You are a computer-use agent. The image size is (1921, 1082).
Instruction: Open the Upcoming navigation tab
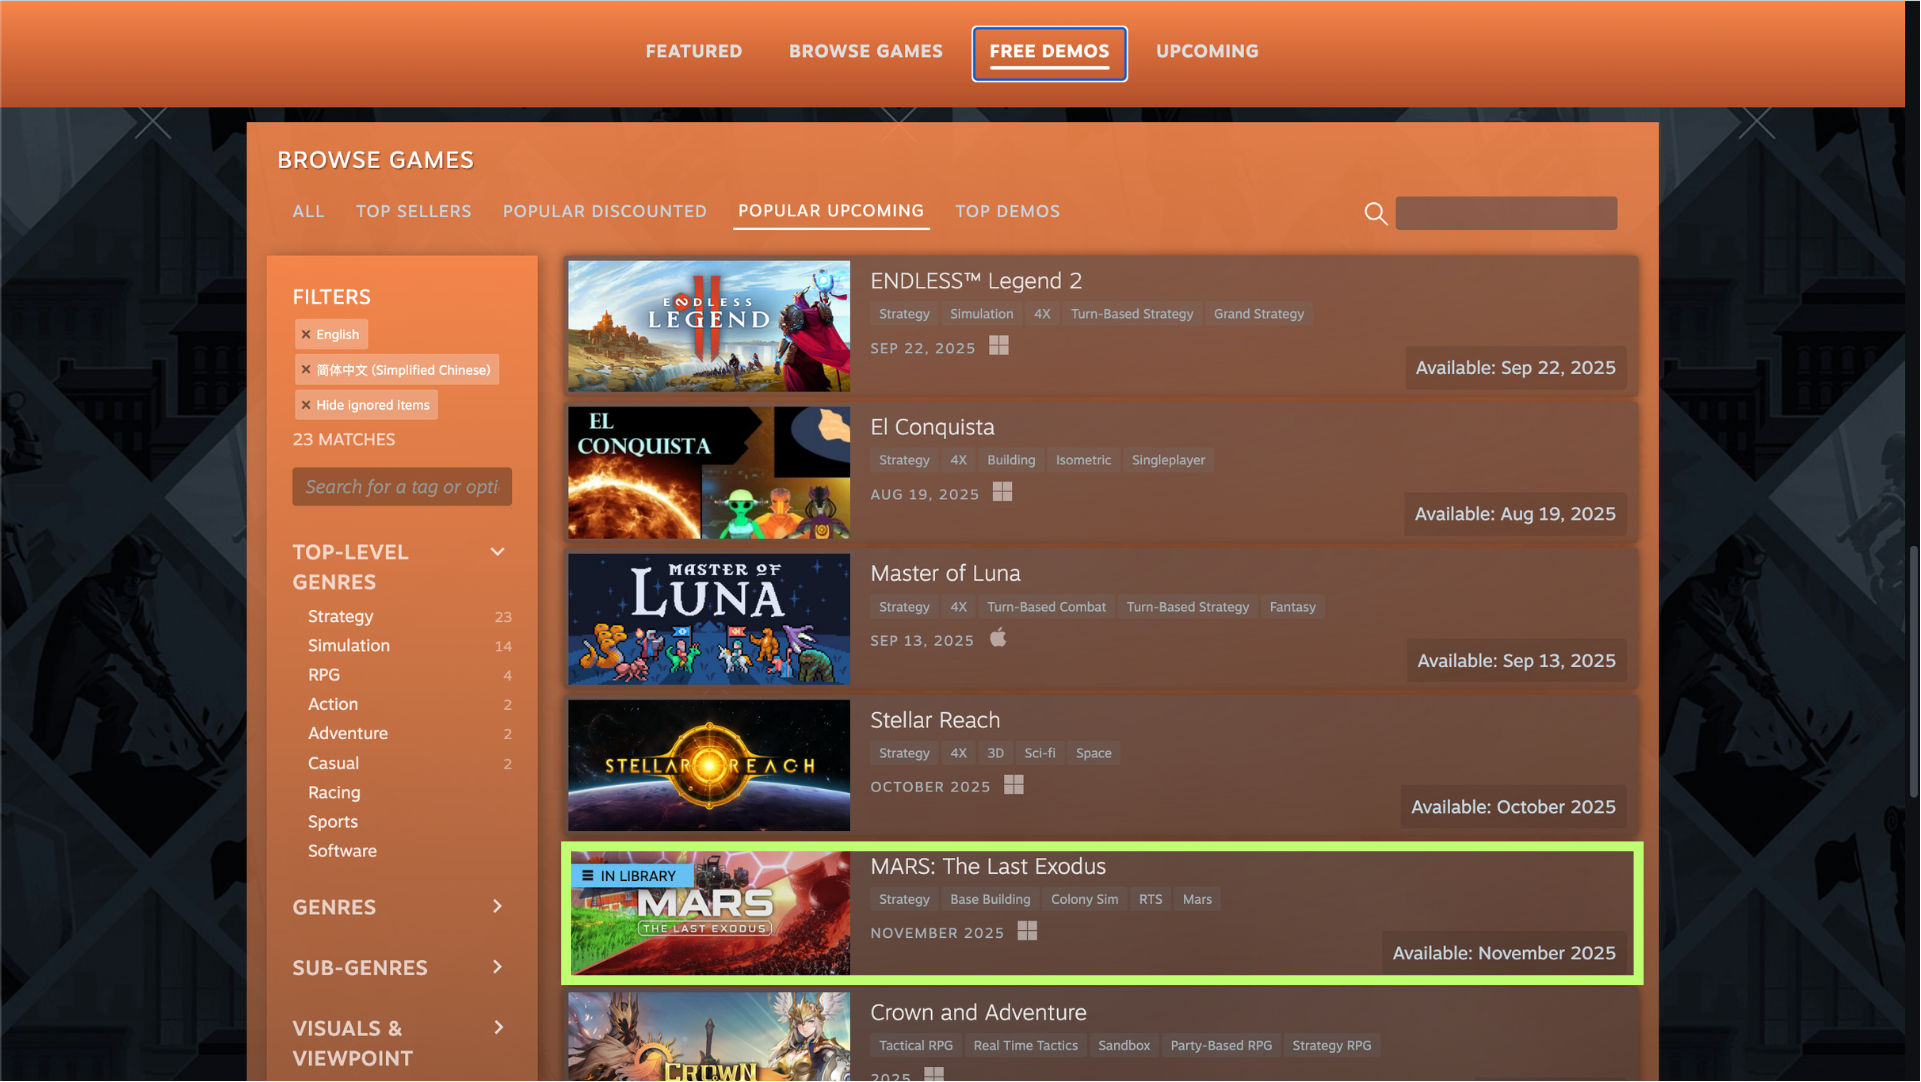tap(1207, 51)
